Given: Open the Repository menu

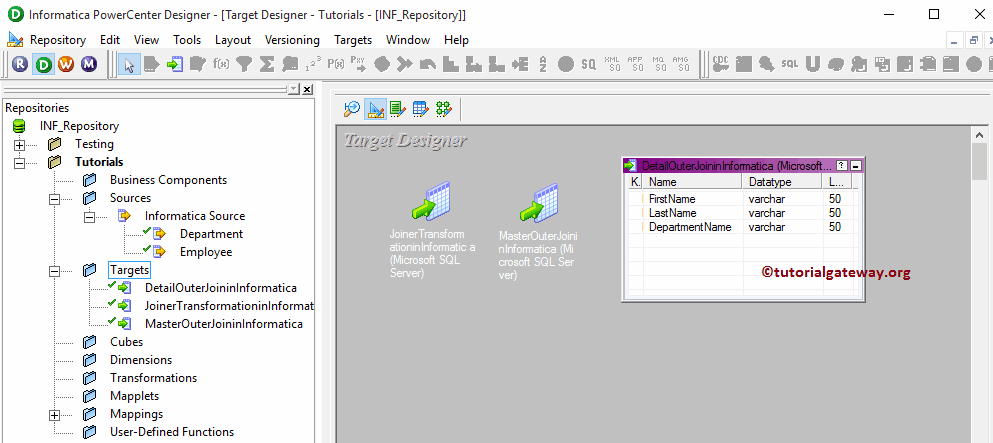Looking at the screenshot, I should click(58, 40).
